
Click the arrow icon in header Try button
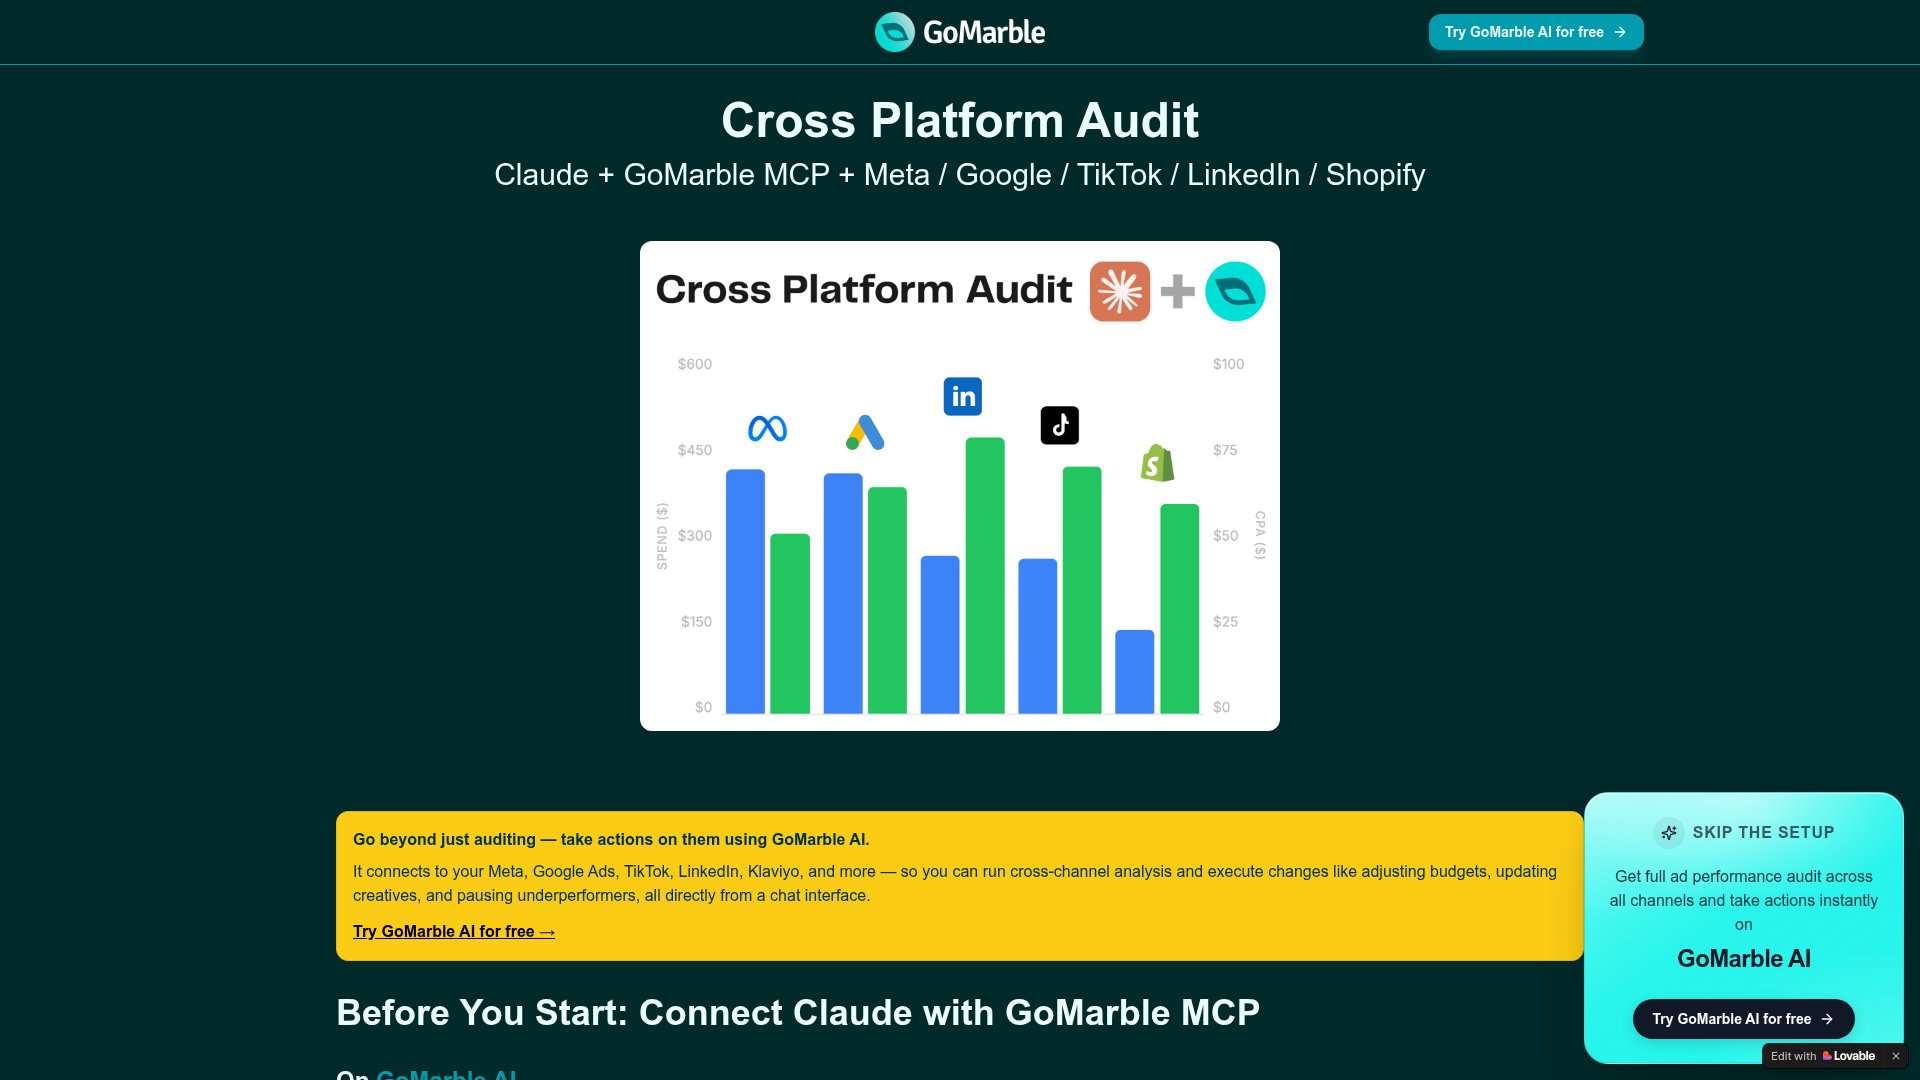click(1620, 32)
